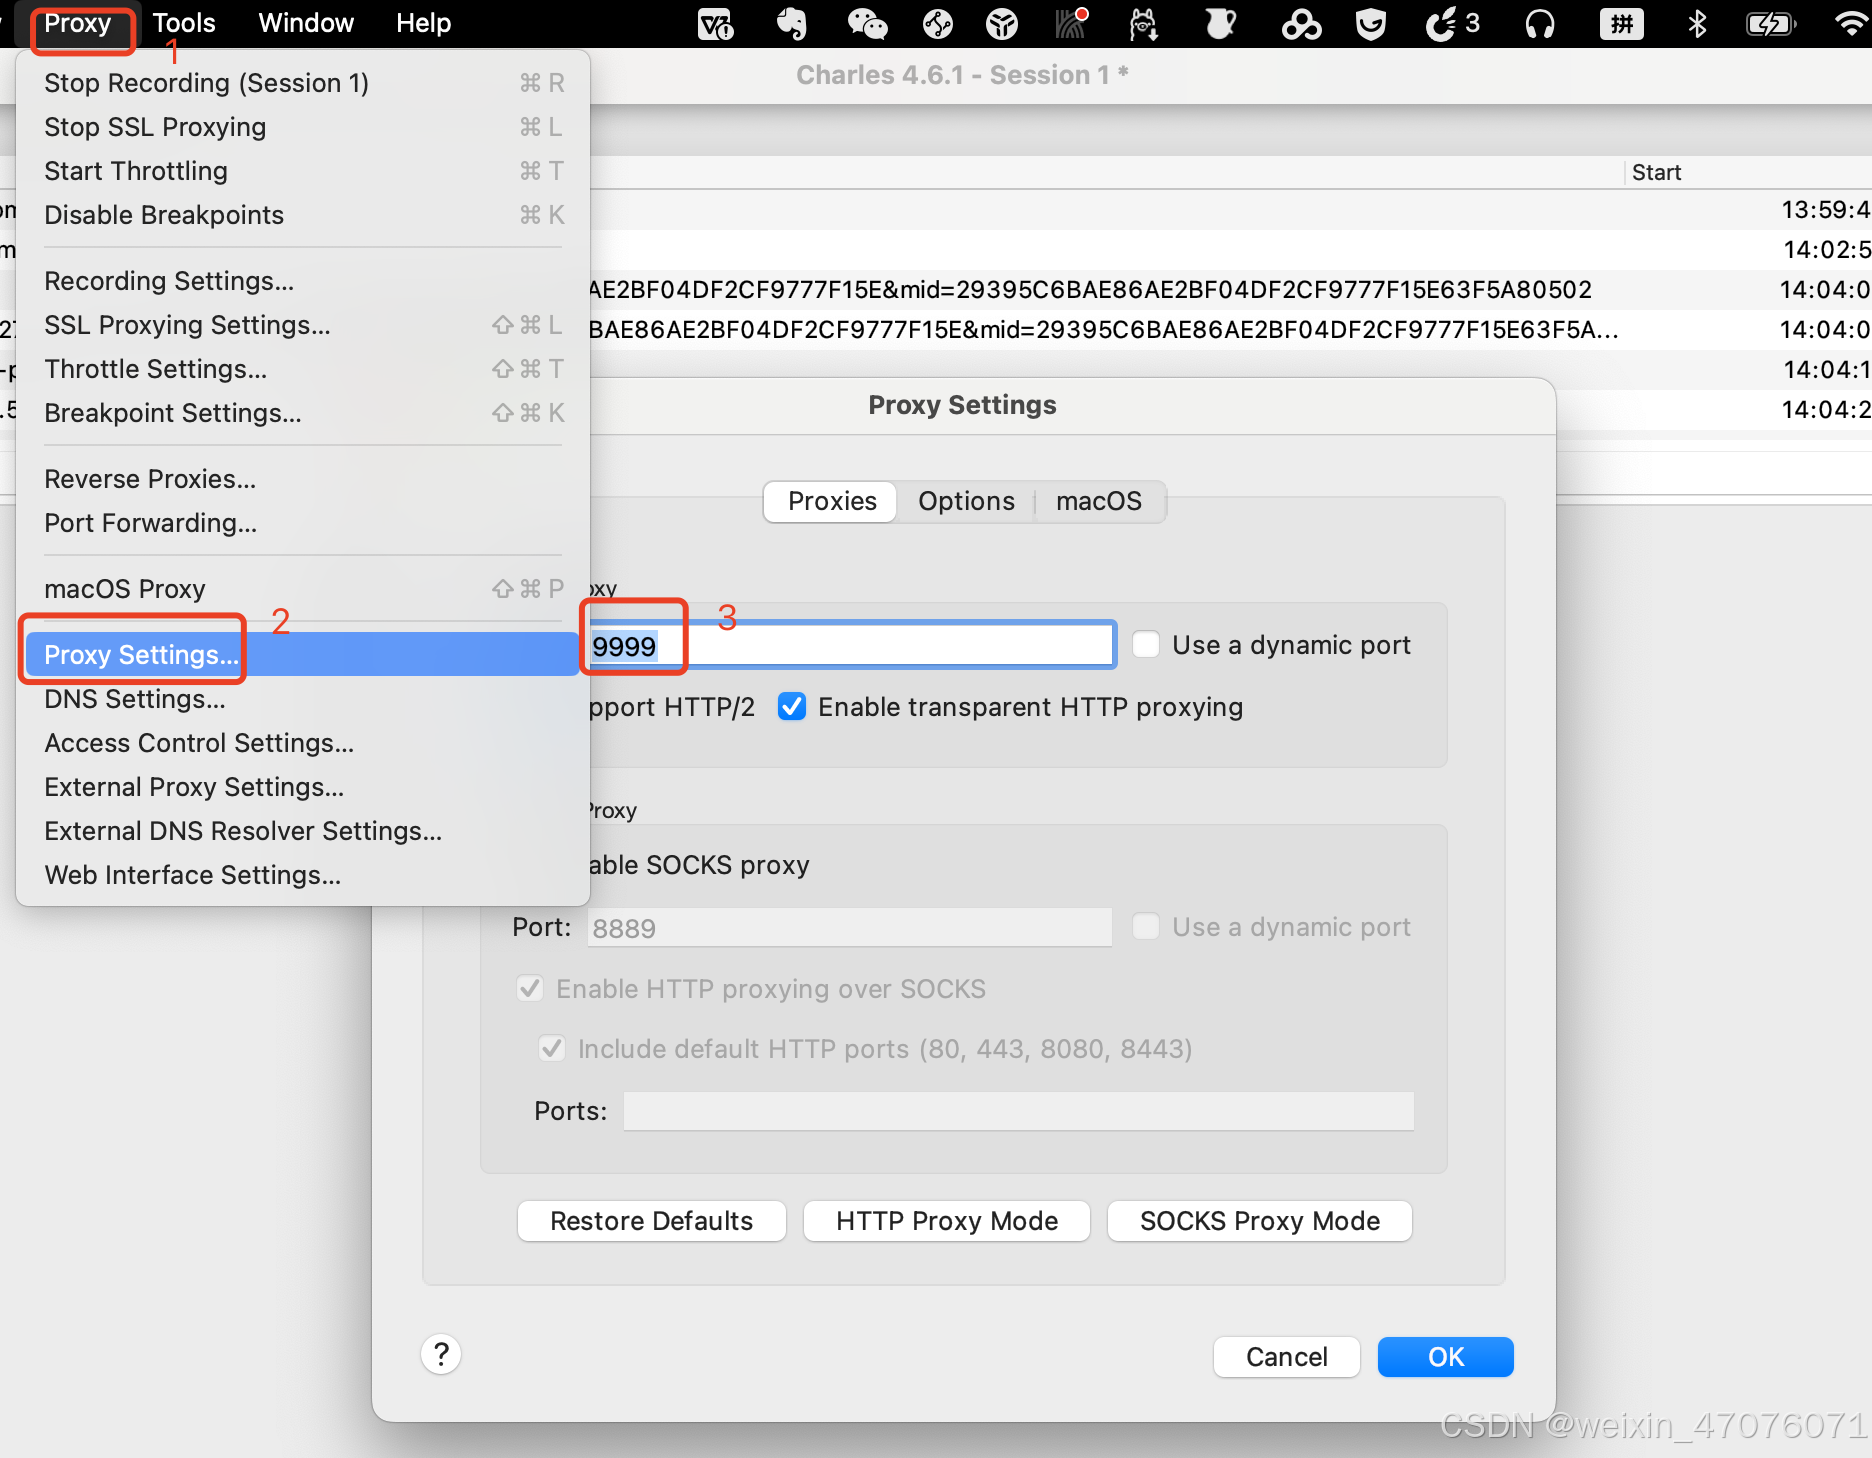This screenshot has width=1872, height=1458.
Task: Click the HTTP proxy port field showing 9999
Action: tap(850, 645)
